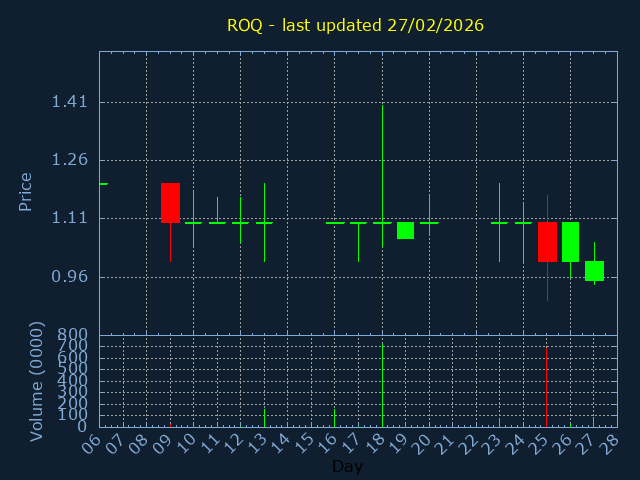Click the red candlestick on day 09

[x=170, y=203]
